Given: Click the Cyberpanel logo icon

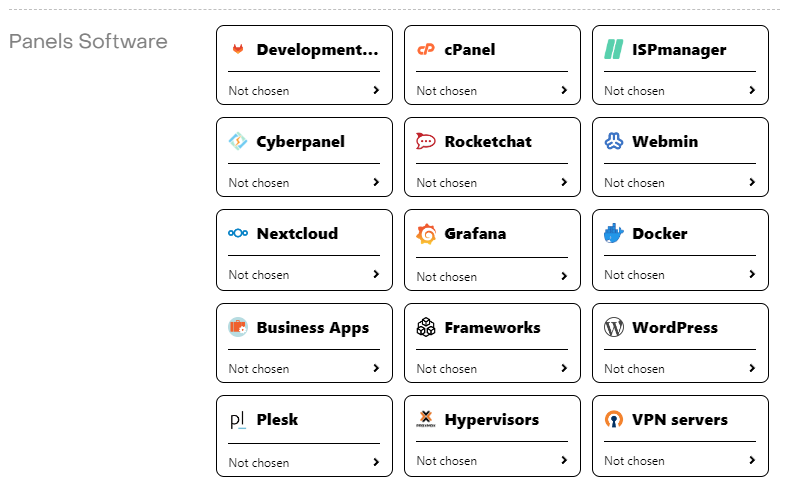Looking at the screenshot, I should 238,142.
